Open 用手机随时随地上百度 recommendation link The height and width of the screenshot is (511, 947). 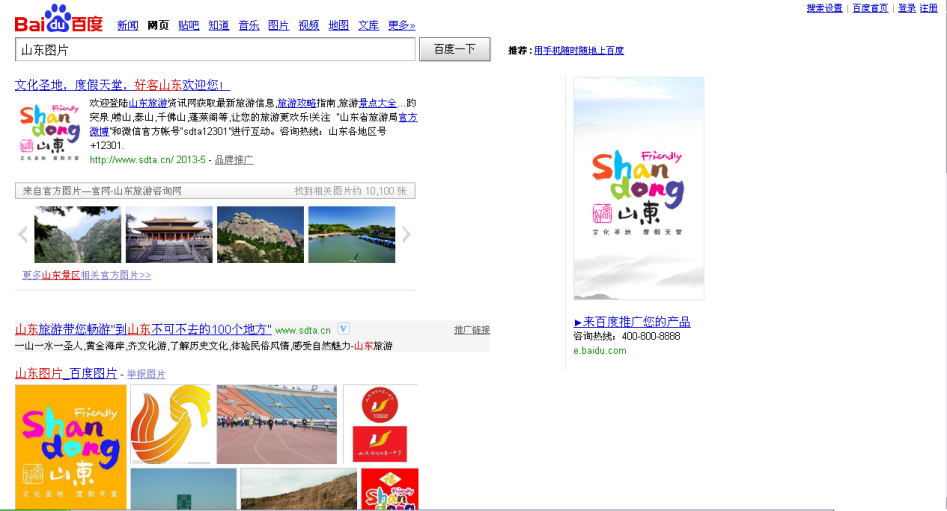tap(579, 51)
